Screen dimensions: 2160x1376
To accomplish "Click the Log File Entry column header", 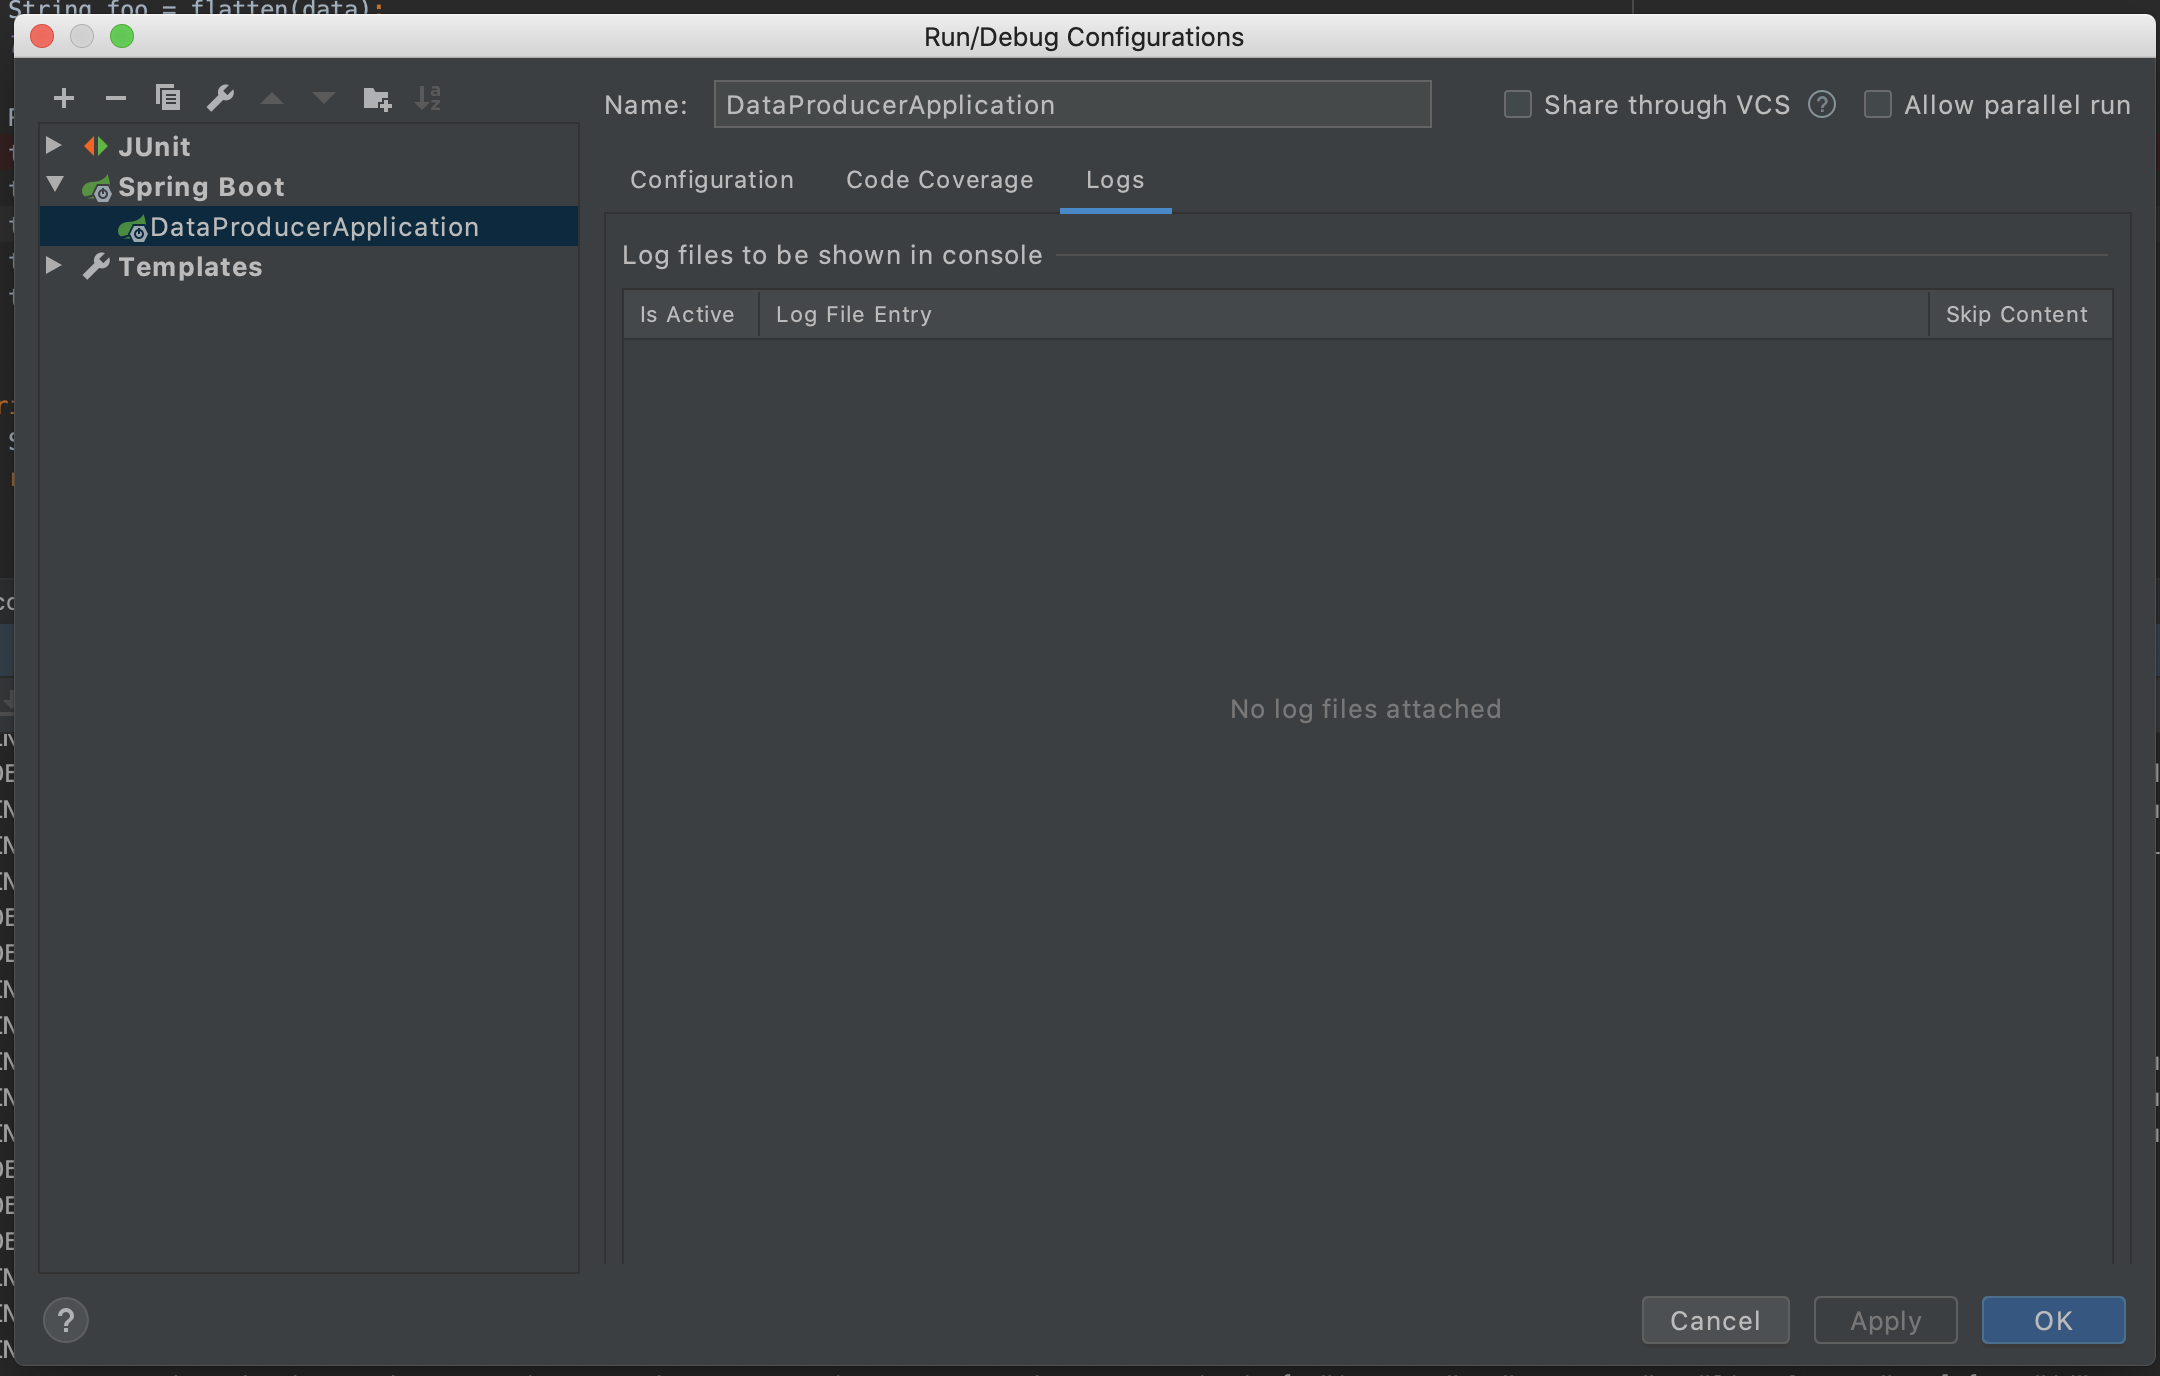I will tap(1343, 314).
